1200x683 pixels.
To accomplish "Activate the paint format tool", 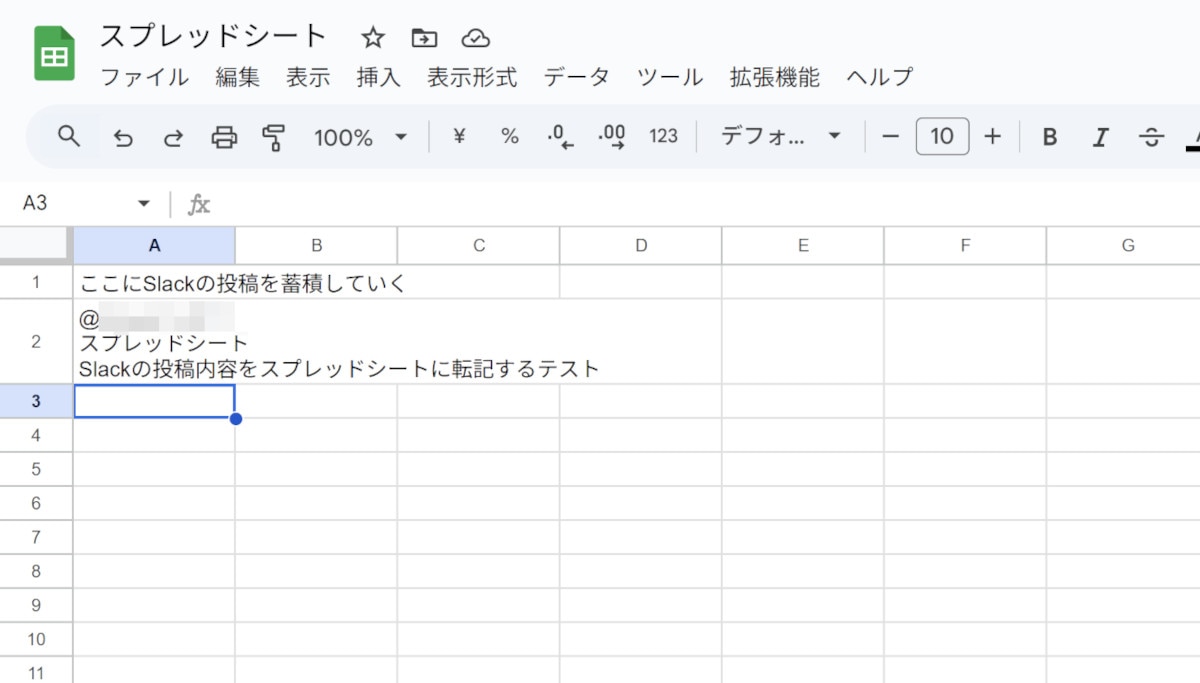I will [x=273, y=137].
